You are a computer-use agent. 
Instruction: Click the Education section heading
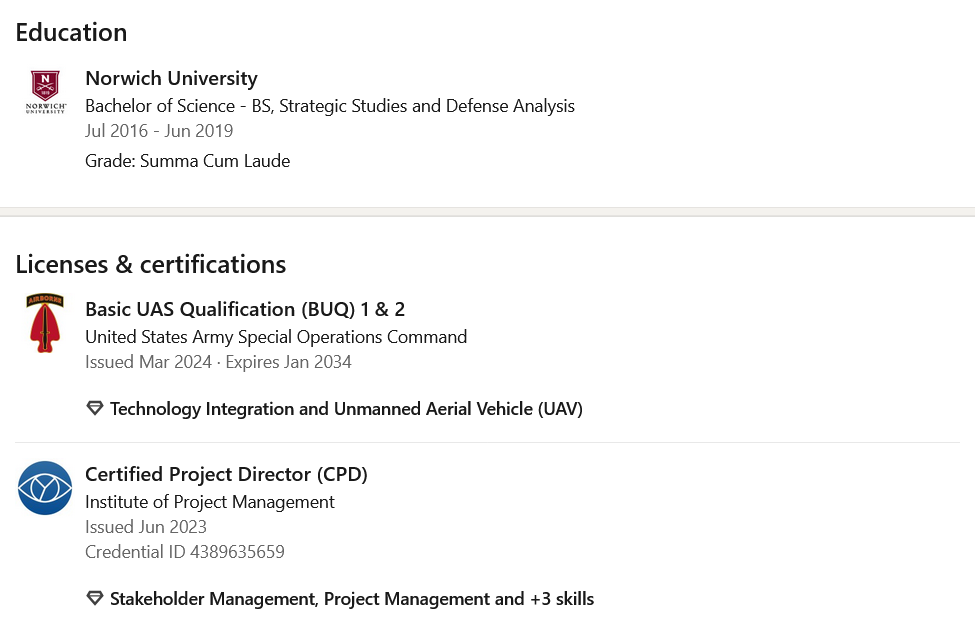click(x=72, y=32)
